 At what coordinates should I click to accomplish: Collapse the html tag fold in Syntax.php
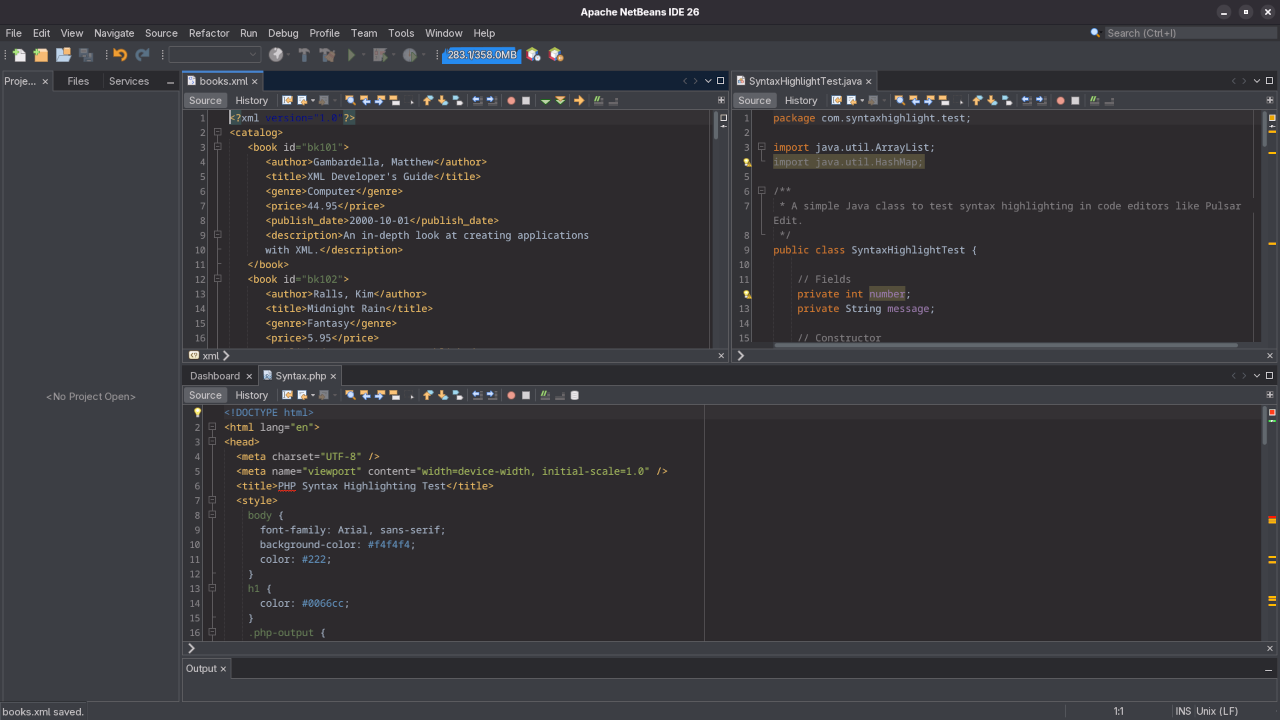pyautogui.click(x=212, y=427)
